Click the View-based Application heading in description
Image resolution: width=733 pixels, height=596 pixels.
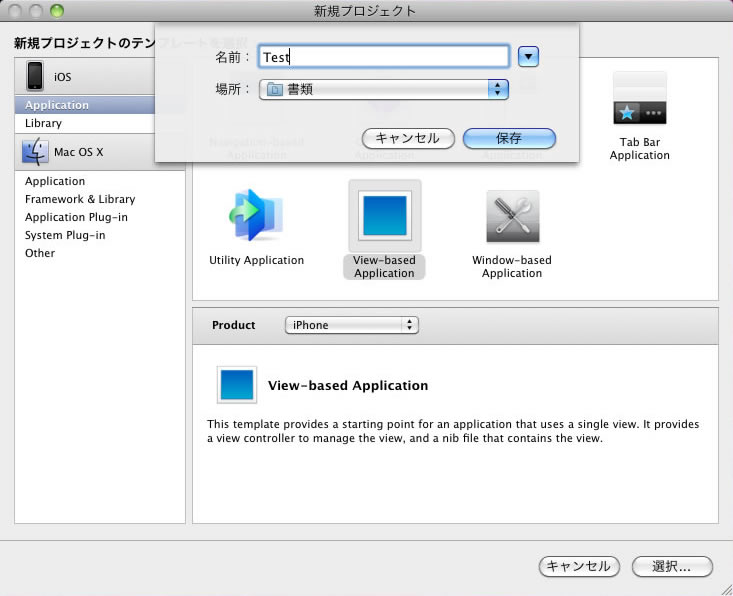348,385
